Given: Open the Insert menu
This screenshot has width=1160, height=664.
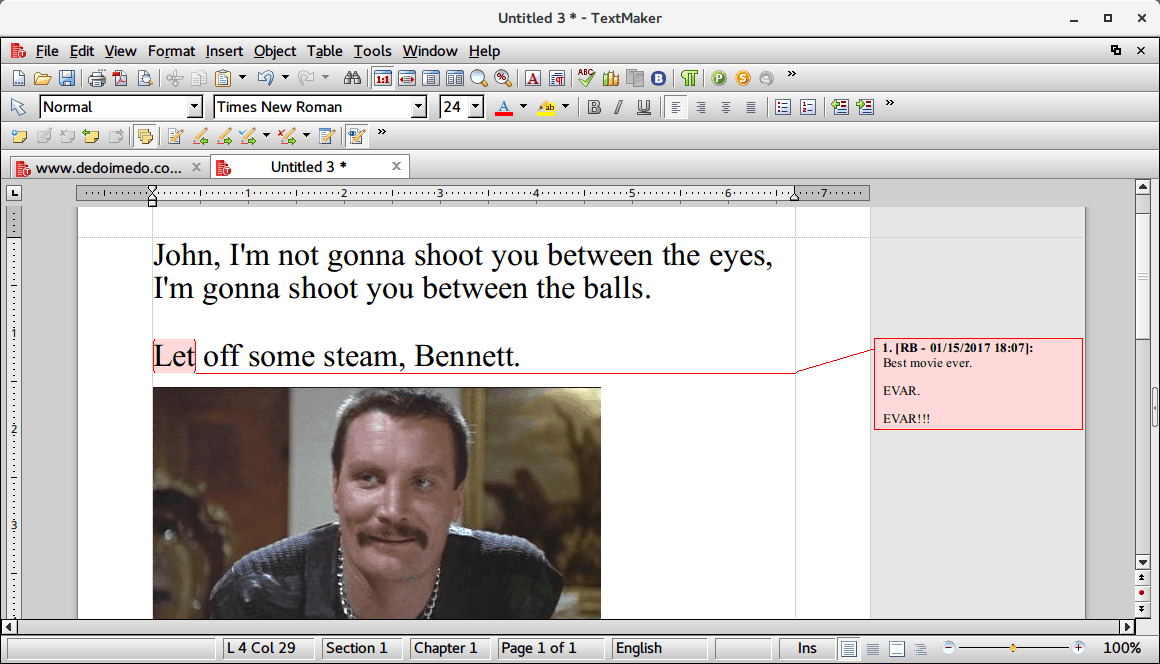Looking at the screenshot, I should [224, 51].
